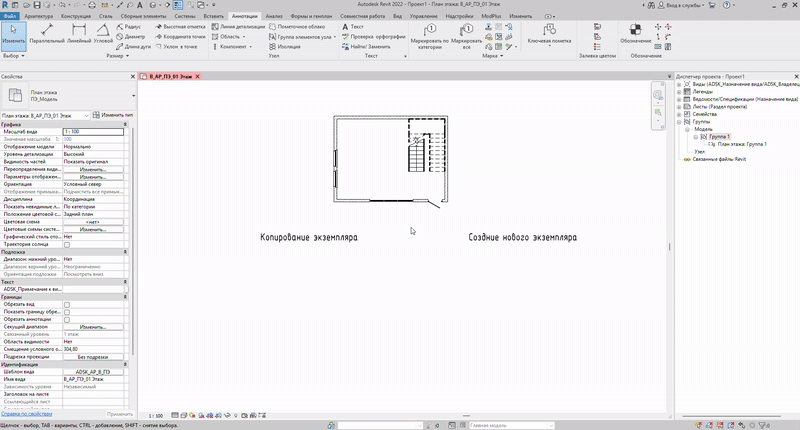The height and width of the screenshot is (430, 800).
Task: Place a Высотная отметка annotation
Action: coord(180,27)
